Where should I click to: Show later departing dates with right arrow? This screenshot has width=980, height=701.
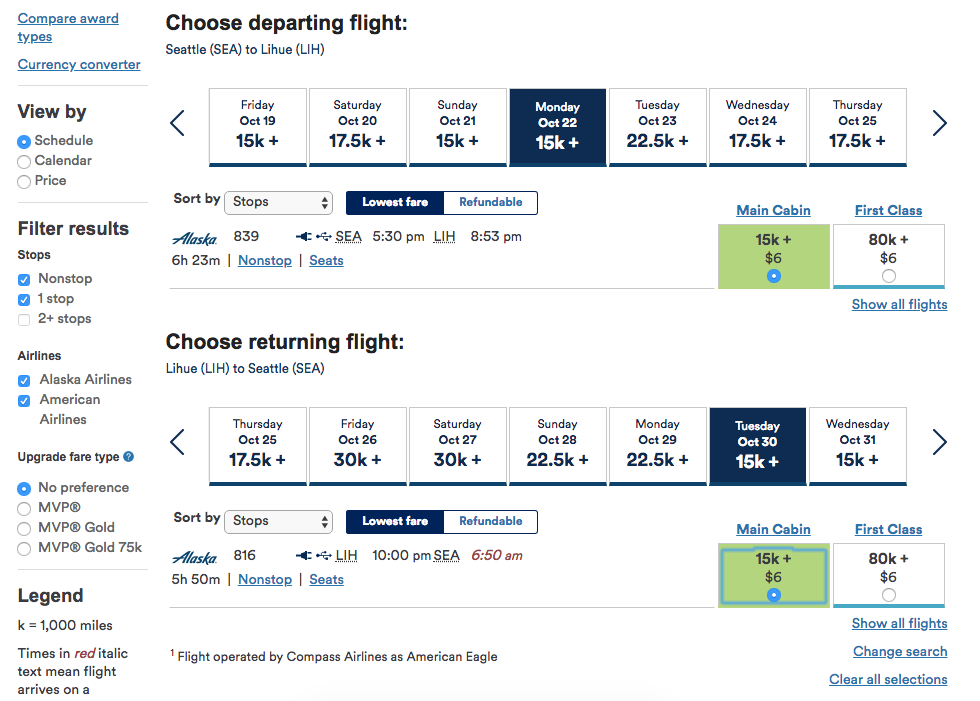tap(939, 123)
